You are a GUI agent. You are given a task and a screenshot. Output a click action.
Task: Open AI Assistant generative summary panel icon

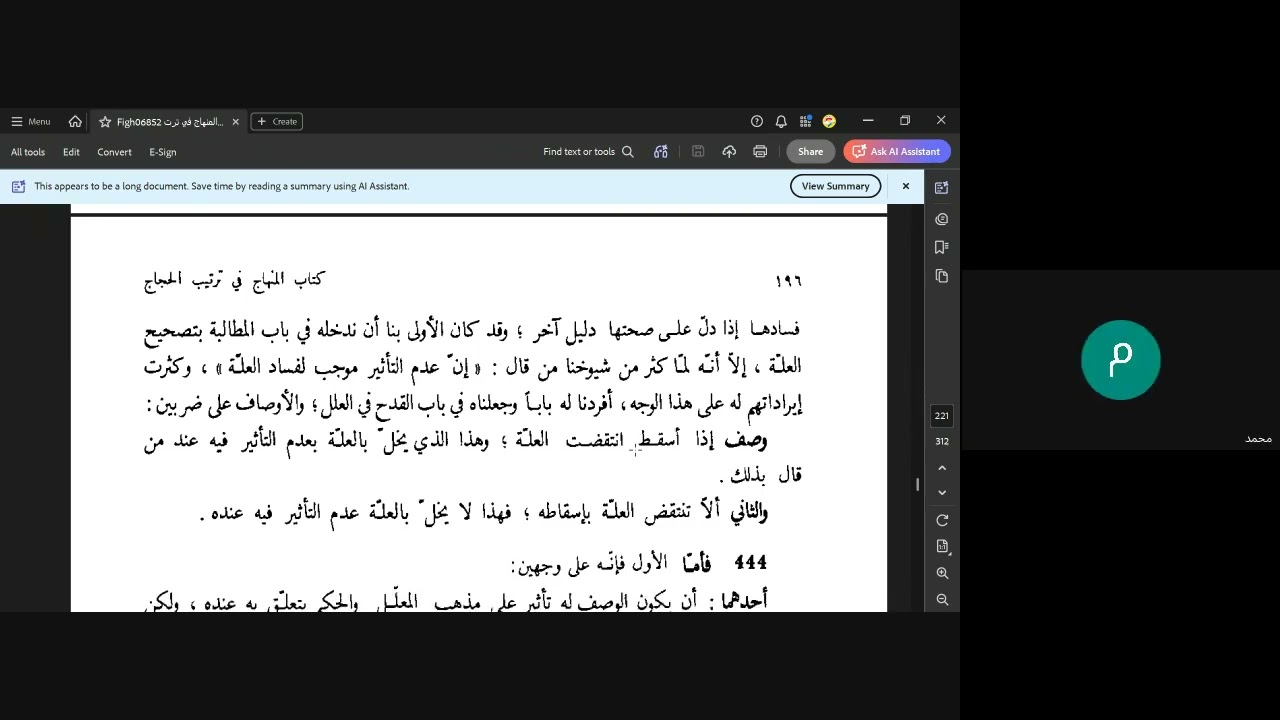pyautogui.click(x=942, y=188)
